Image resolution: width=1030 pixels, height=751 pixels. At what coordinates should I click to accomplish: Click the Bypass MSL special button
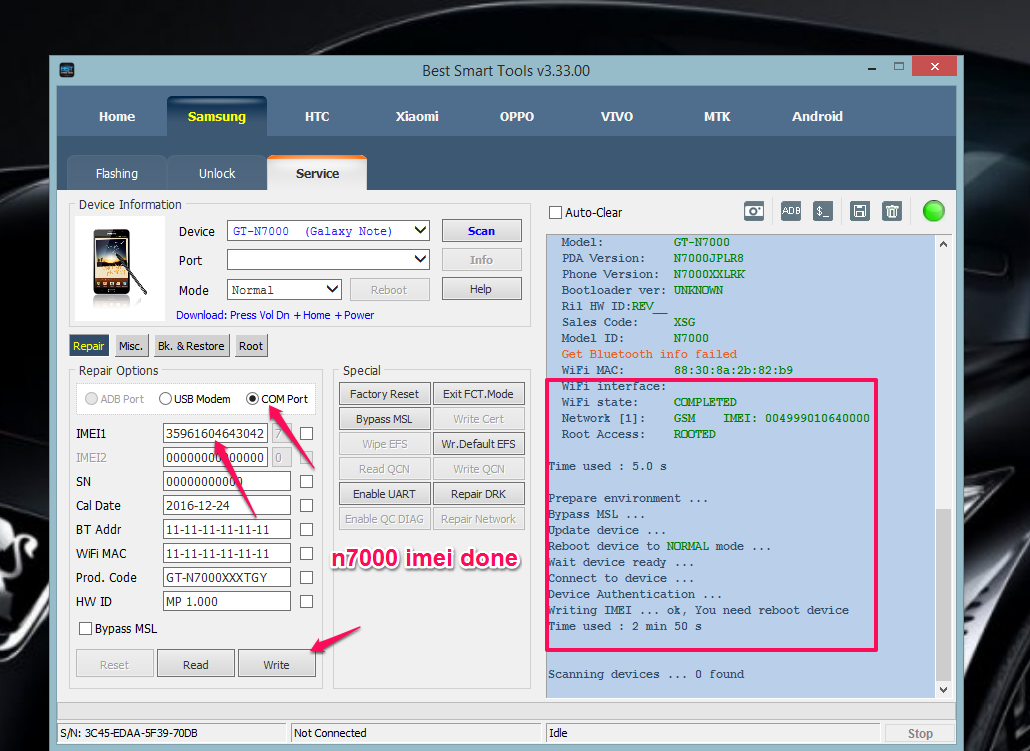(384, 419)
